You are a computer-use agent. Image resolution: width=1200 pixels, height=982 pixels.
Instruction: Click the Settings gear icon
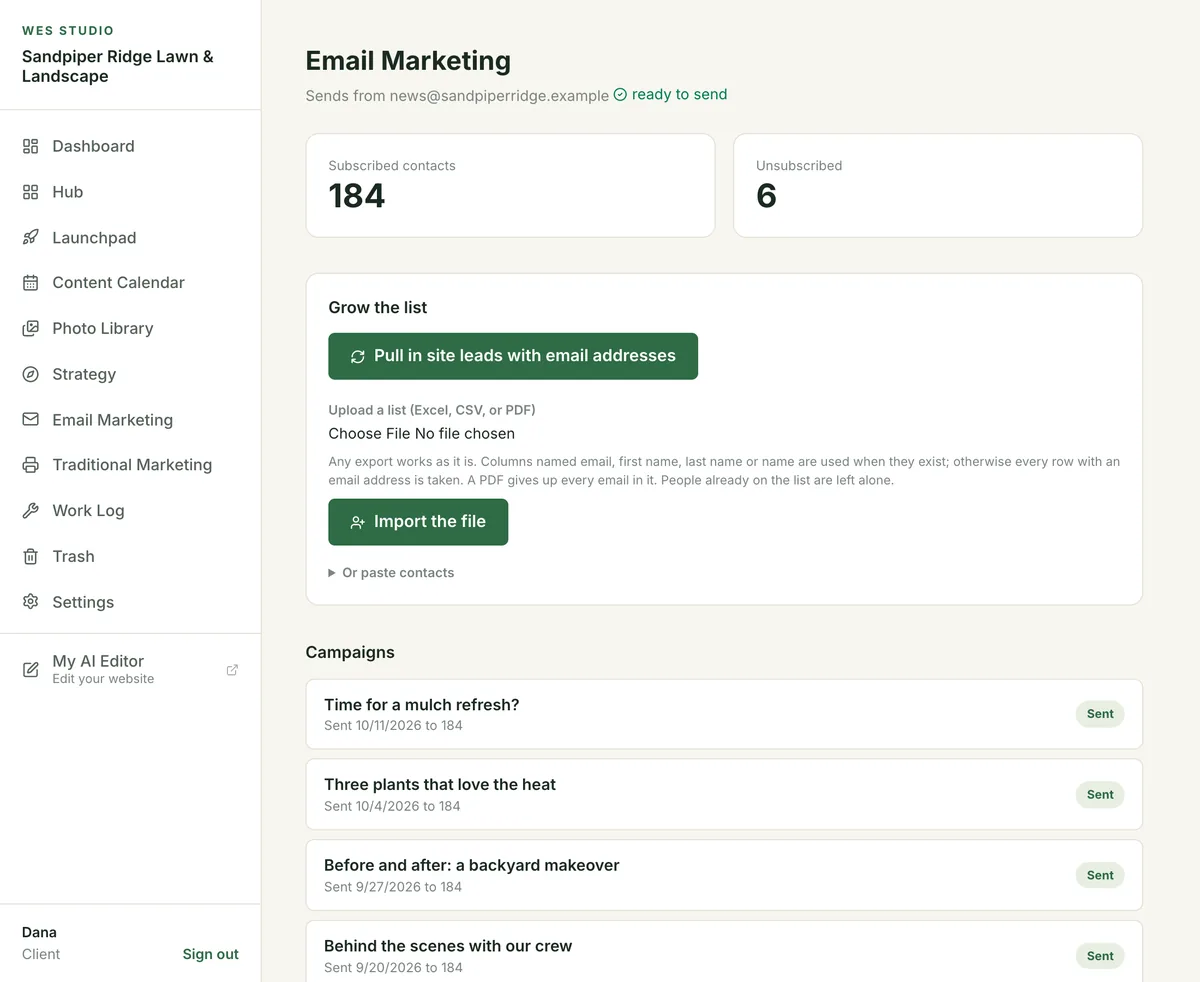31,602
